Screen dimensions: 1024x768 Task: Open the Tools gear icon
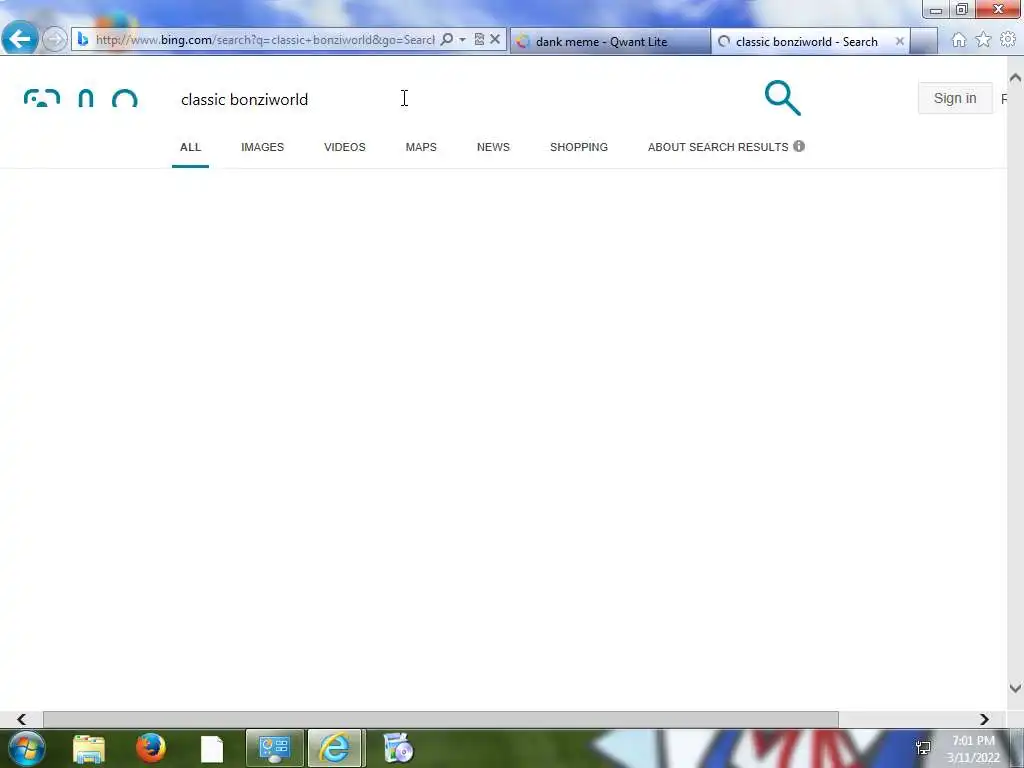1008,40
